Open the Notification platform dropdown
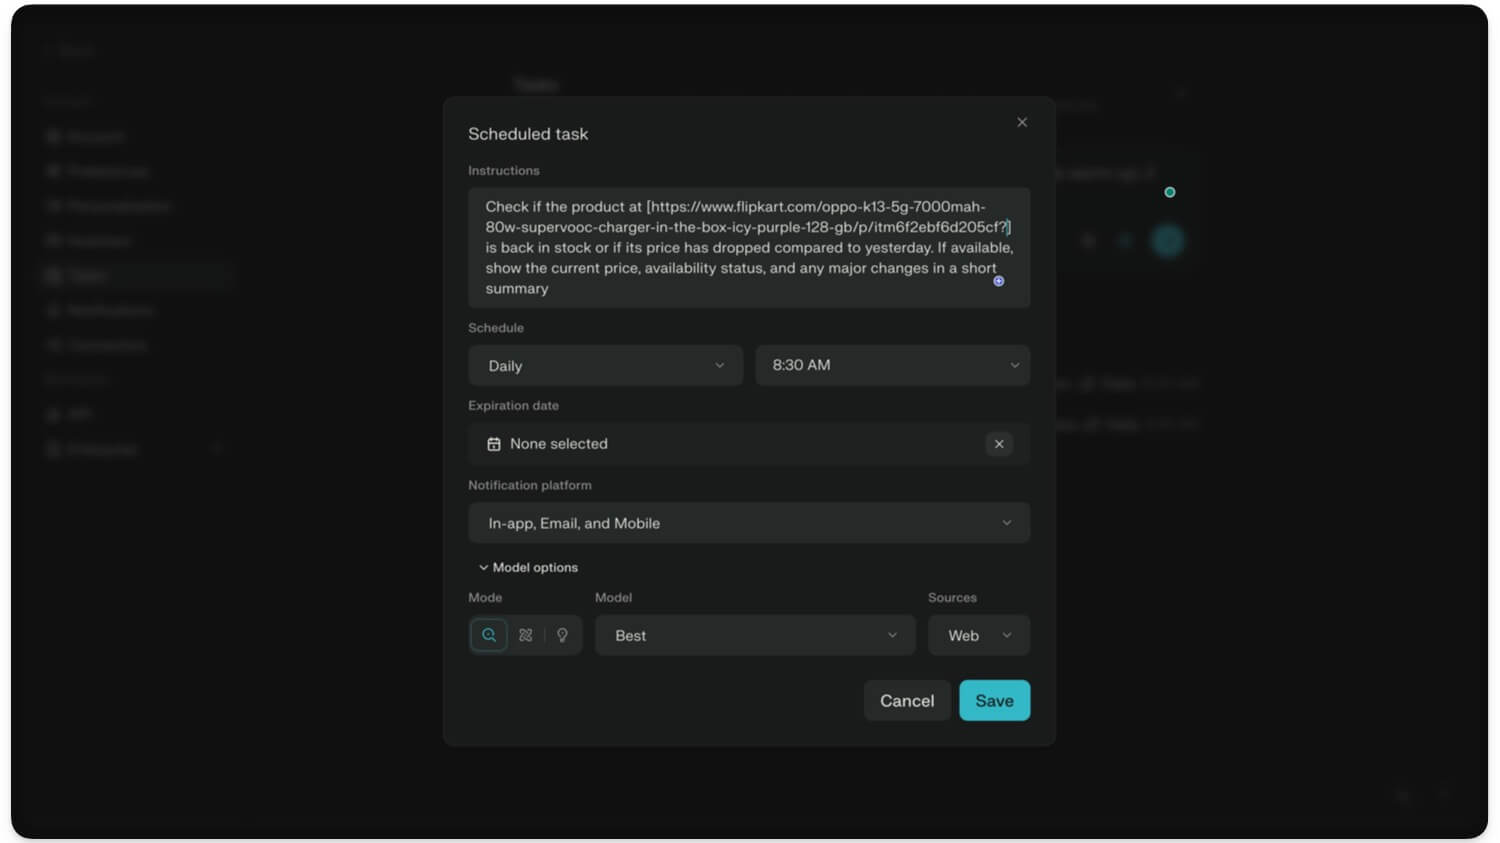Image resolution: width=1500 pixels, height=843 pixels. [x=748, y=523]
